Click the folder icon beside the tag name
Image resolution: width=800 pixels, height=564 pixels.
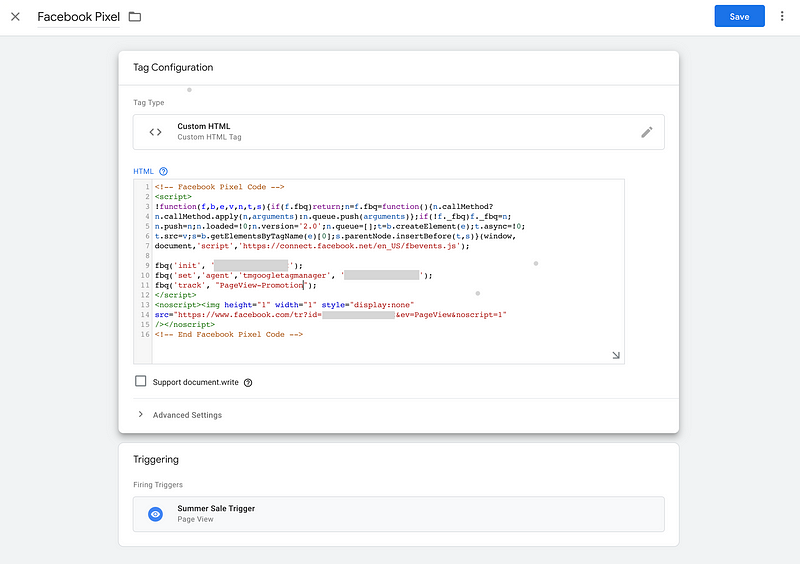(x=135, y=17)
